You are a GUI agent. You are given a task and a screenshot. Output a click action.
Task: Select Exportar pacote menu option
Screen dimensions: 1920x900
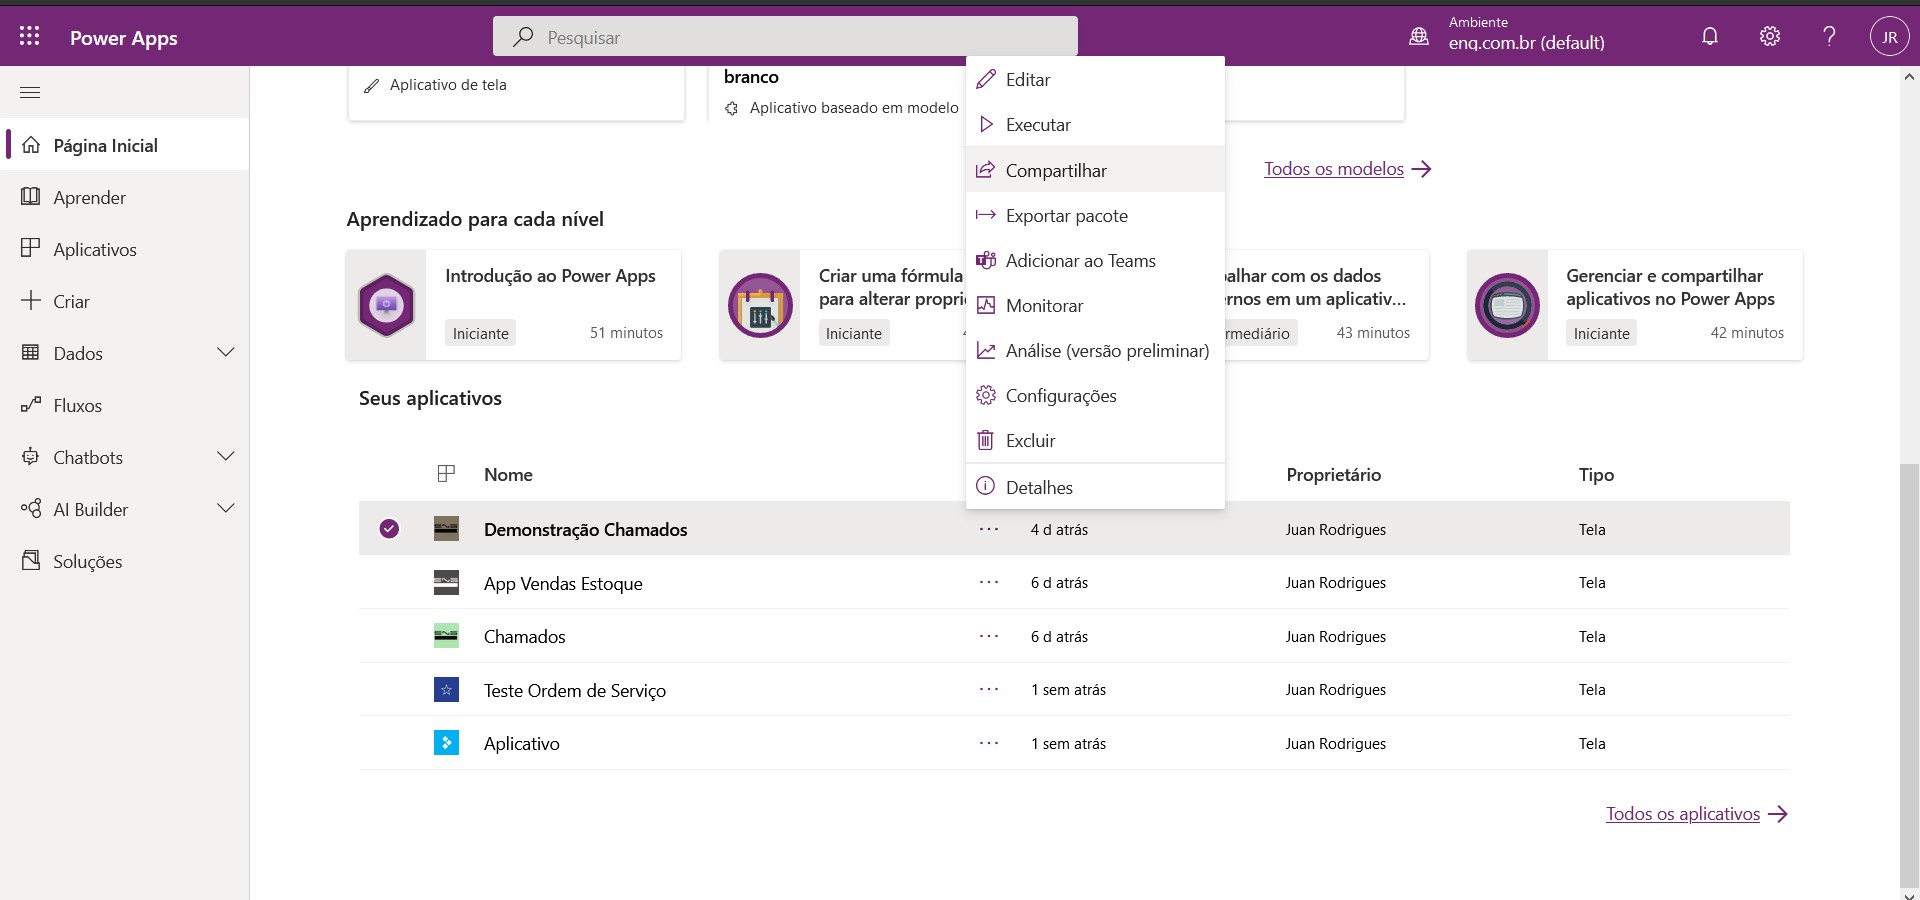[x=1095, y=215]
